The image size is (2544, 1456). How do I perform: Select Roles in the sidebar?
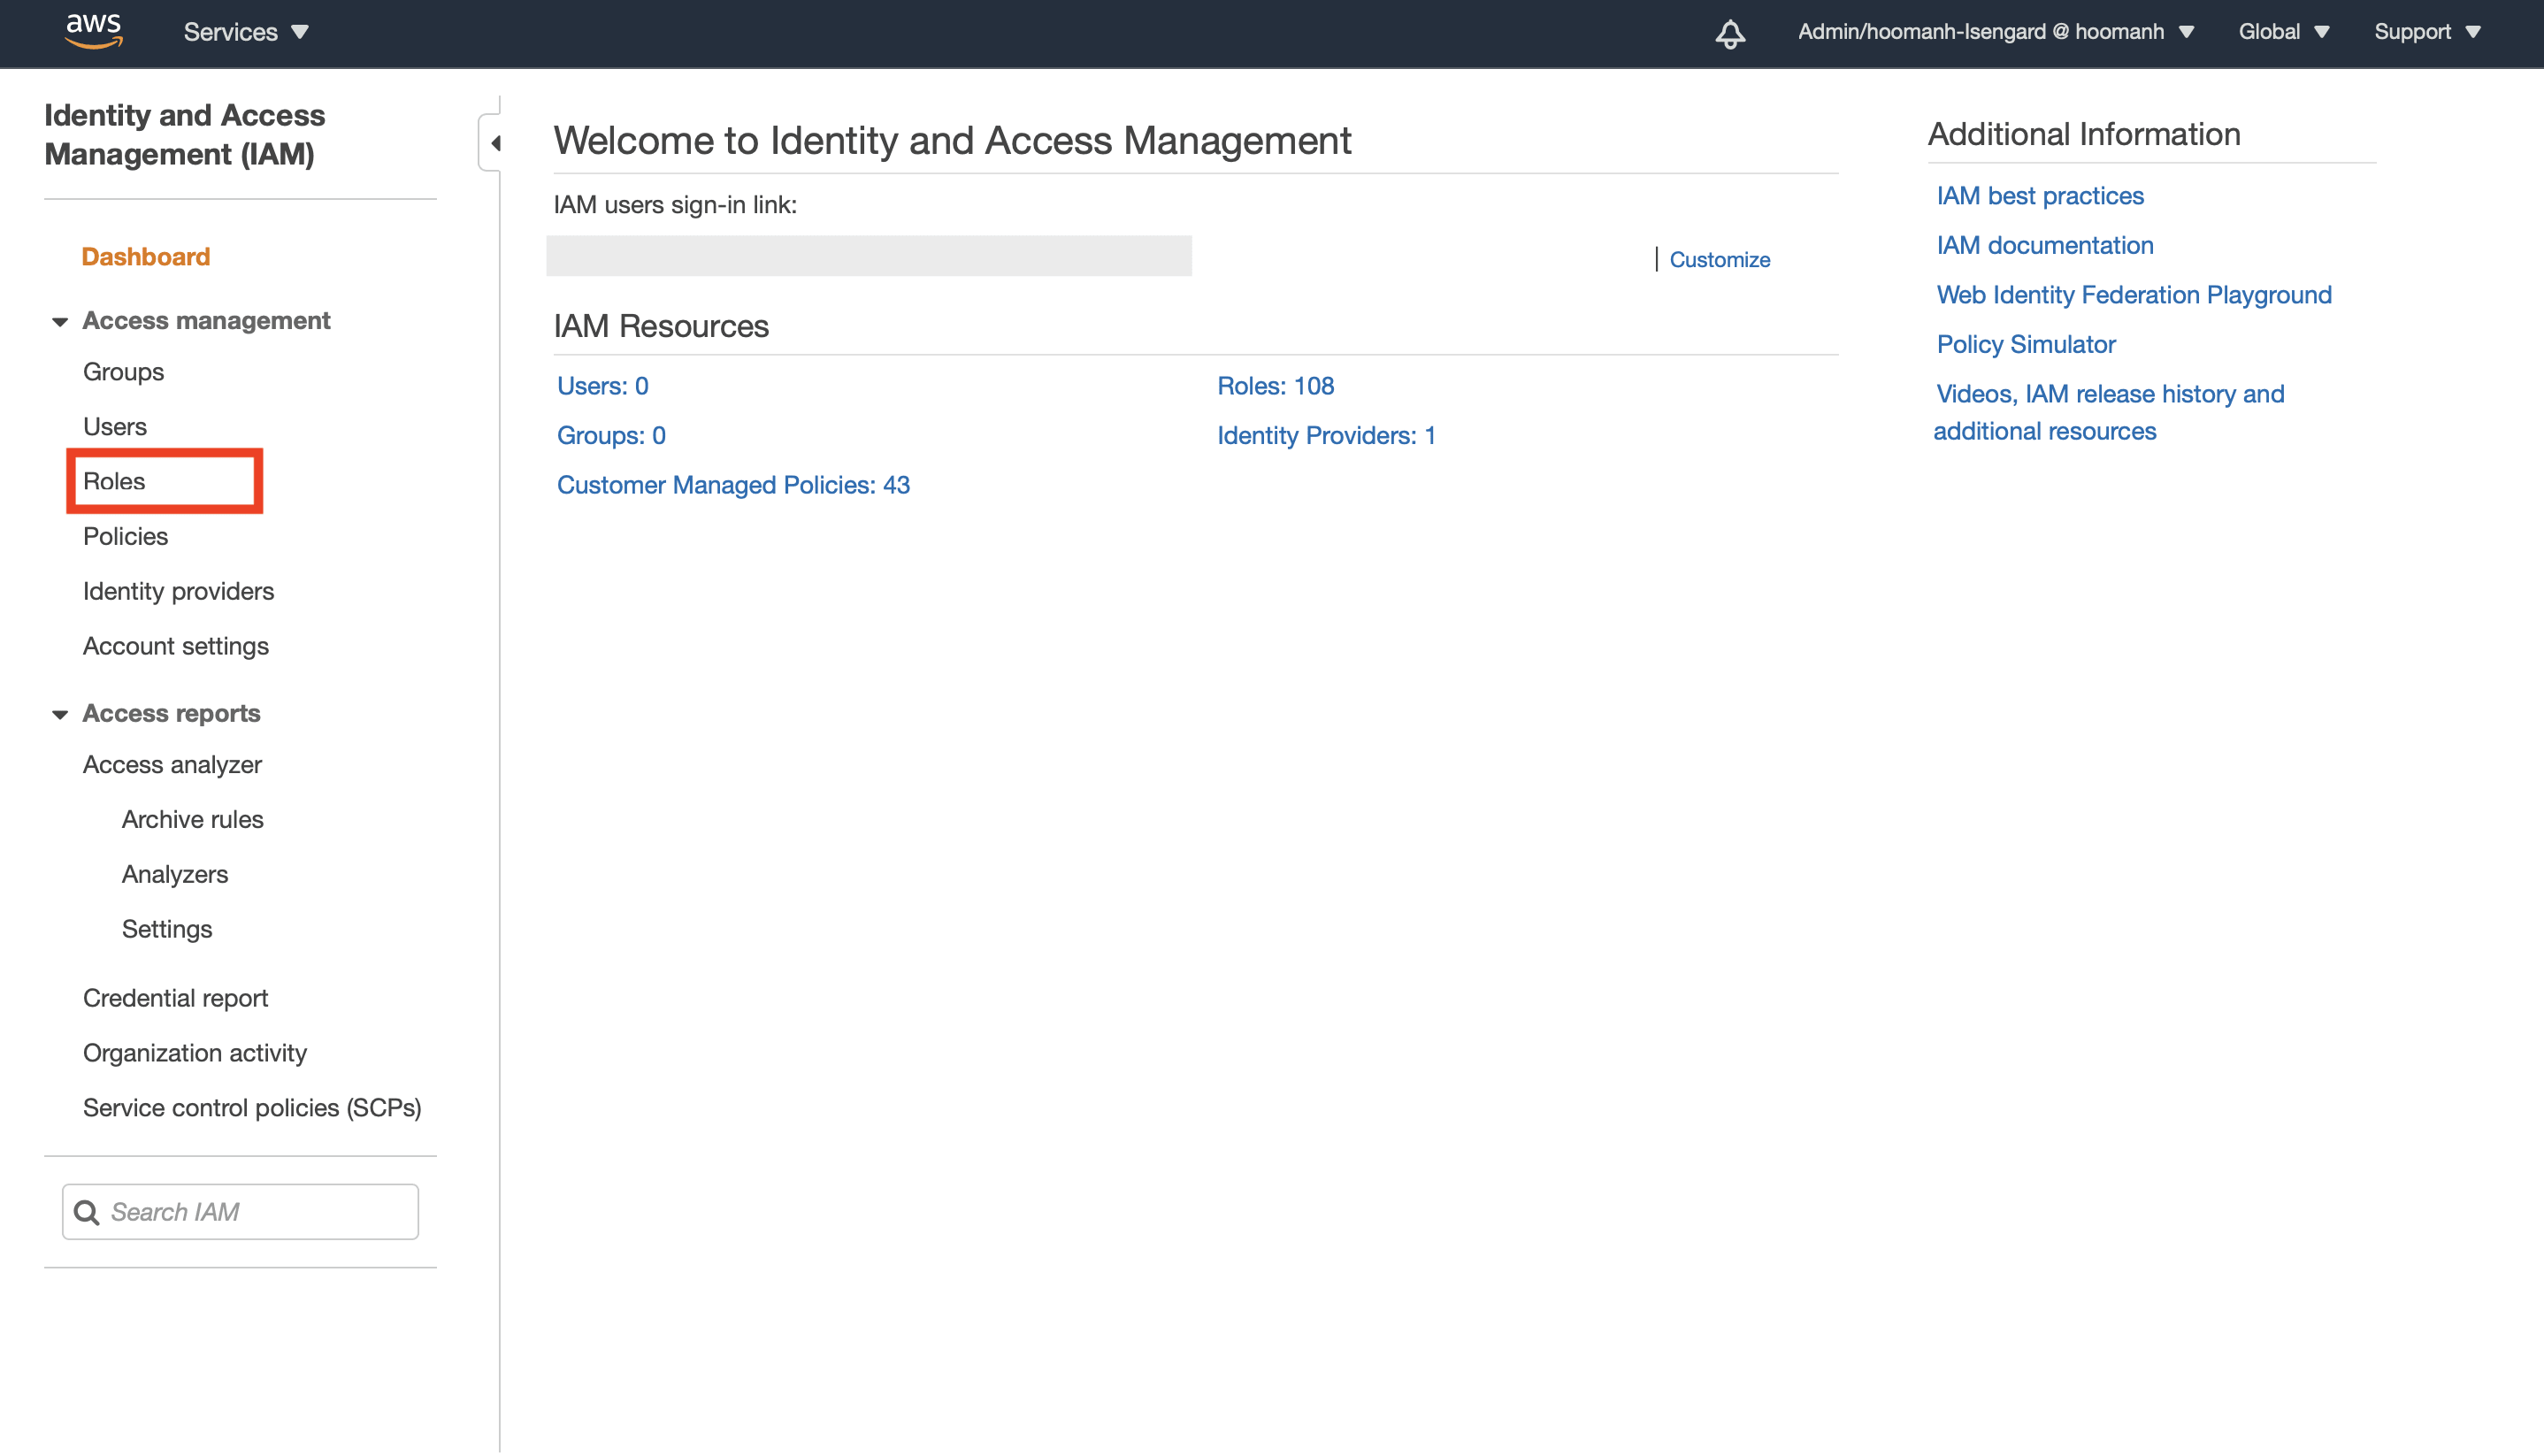(x=114, y=481)
